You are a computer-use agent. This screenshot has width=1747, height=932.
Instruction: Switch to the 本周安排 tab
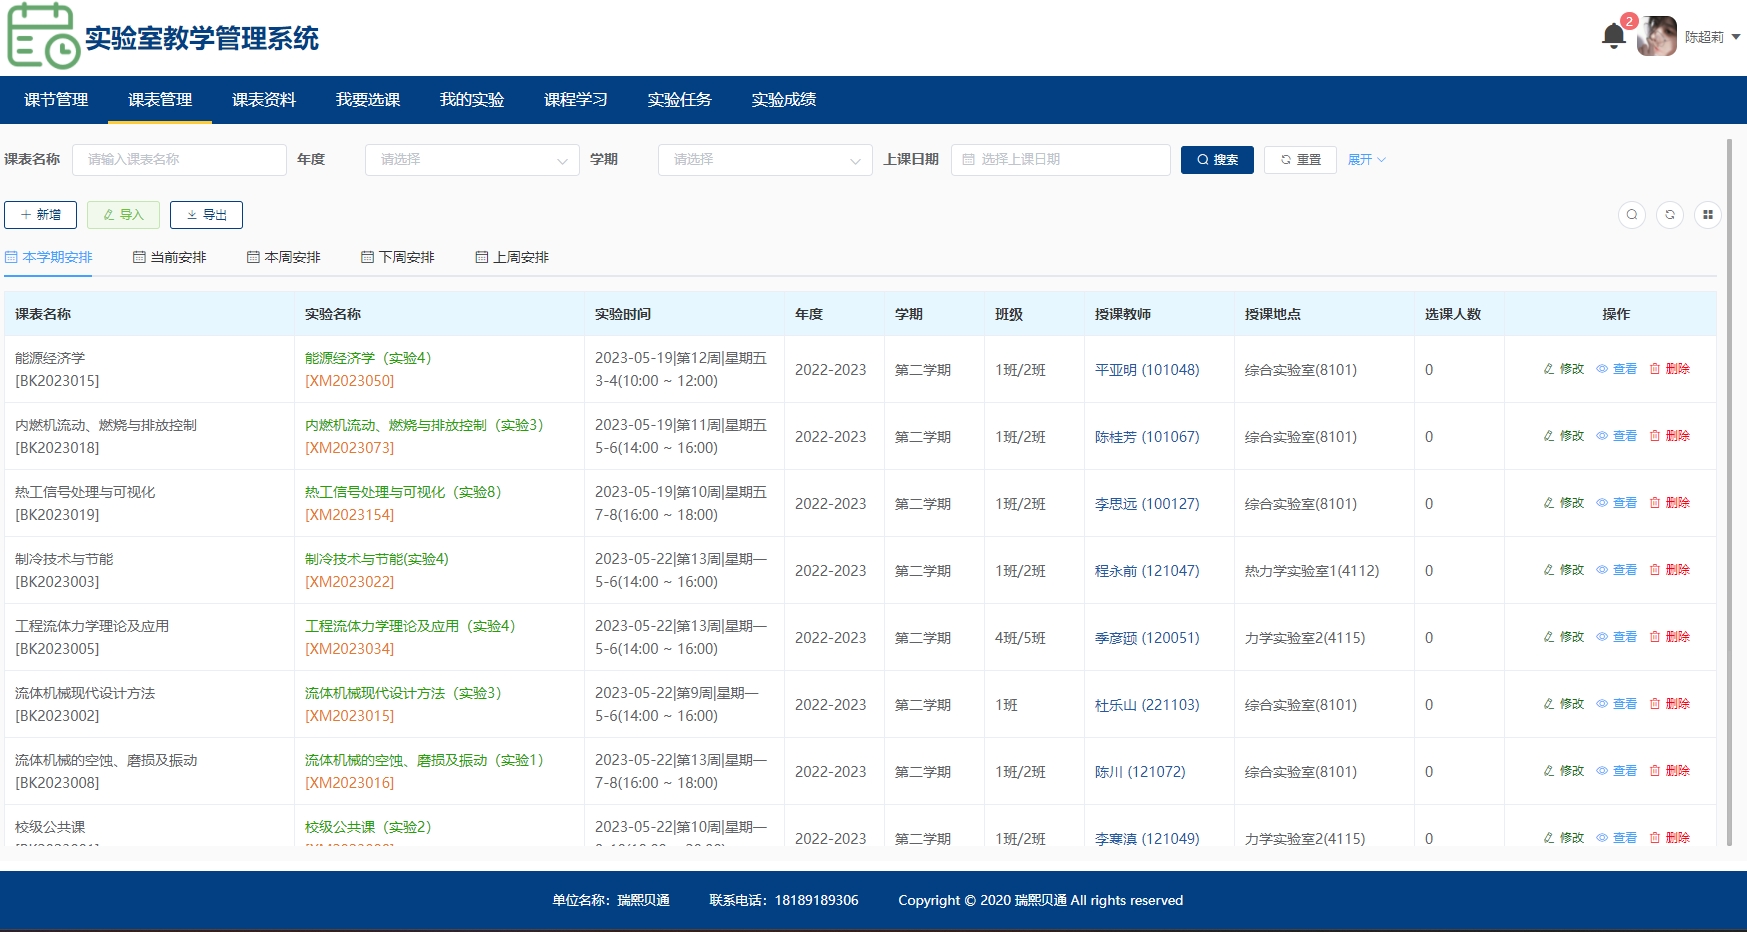283,256
